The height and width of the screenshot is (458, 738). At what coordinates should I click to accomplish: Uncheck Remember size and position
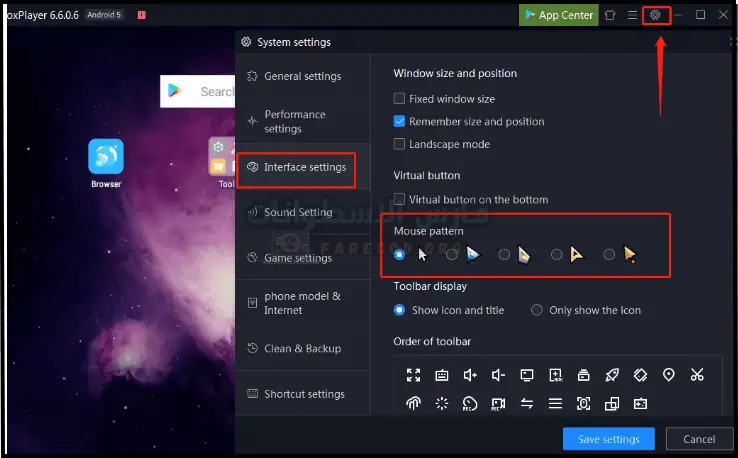(400, 121)
